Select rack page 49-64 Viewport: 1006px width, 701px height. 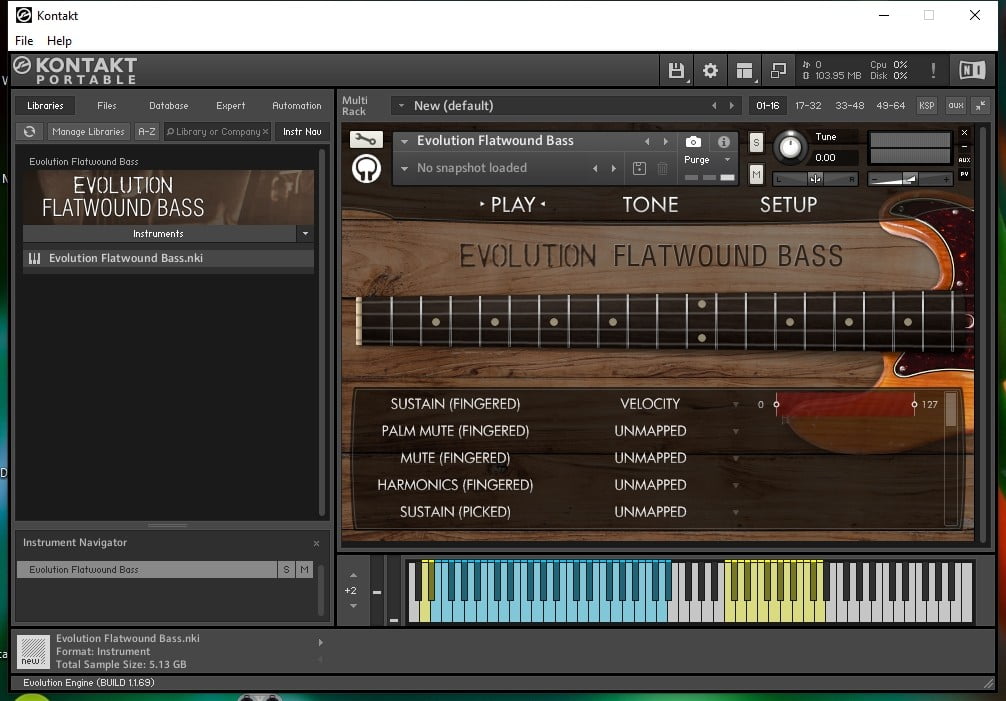tap(891, 106)
